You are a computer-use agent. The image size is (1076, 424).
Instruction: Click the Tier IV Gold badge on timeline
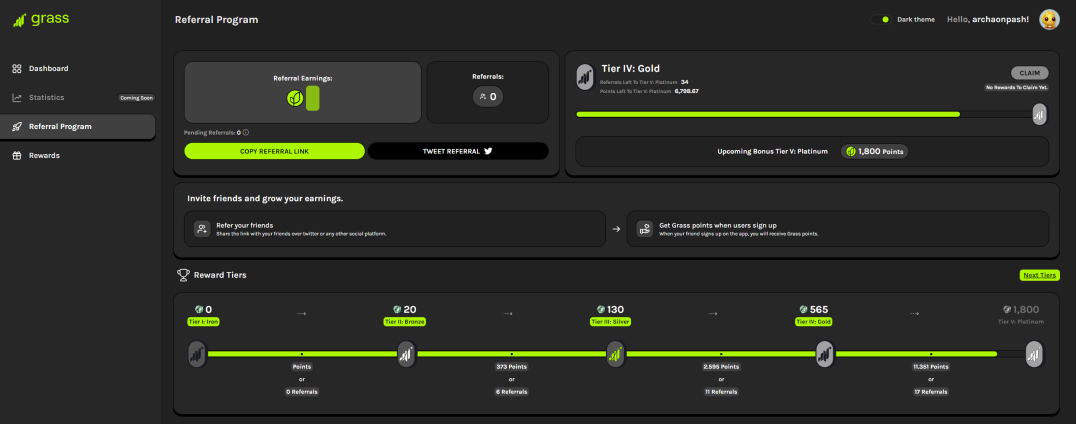point(824,354)
